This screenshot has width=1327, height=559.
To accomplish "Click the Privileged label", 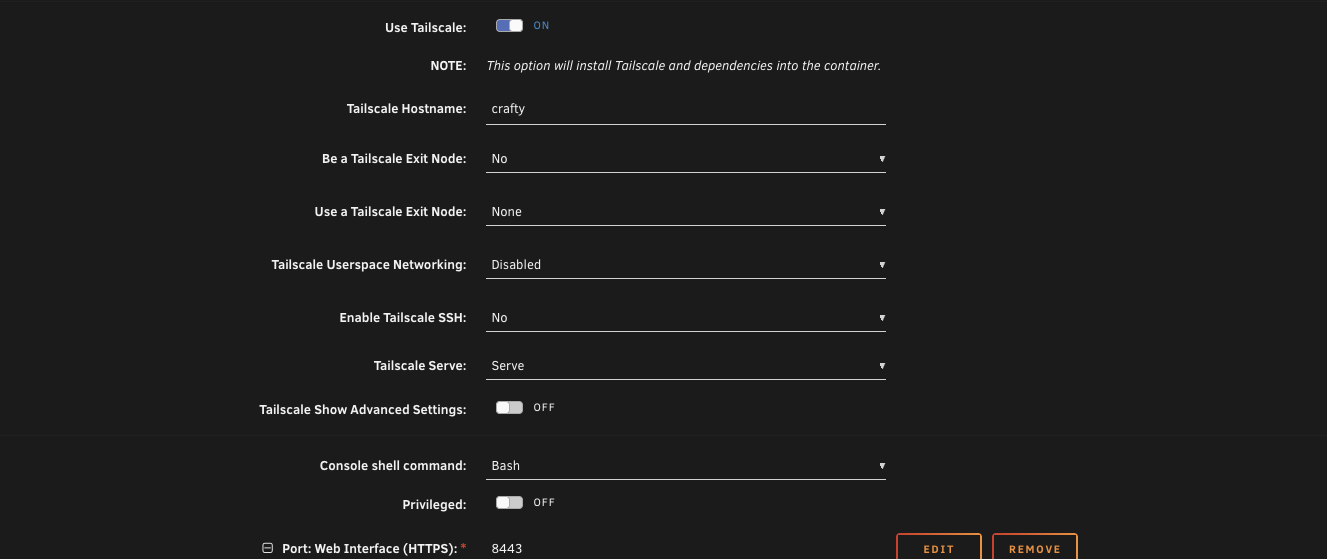I will tap(434, 503).
